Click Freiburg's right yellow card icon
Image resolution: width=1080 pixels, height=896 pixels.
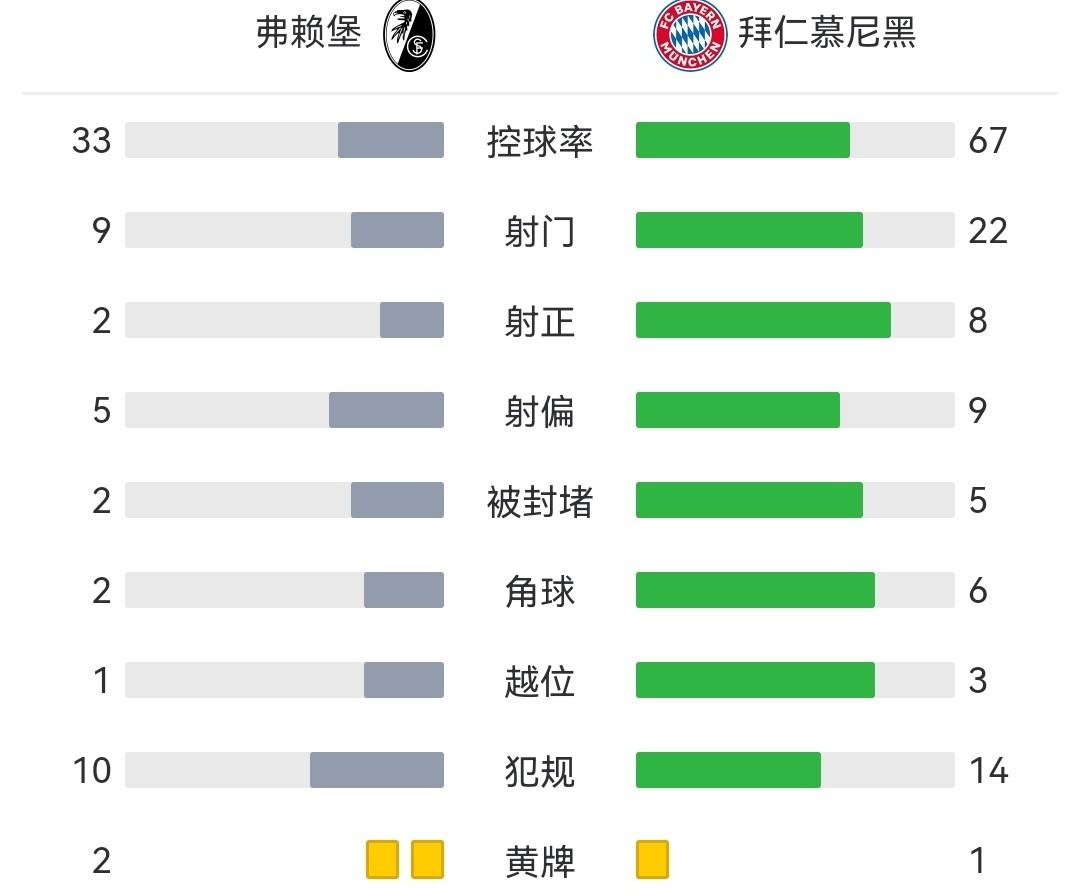coord(427,859)
